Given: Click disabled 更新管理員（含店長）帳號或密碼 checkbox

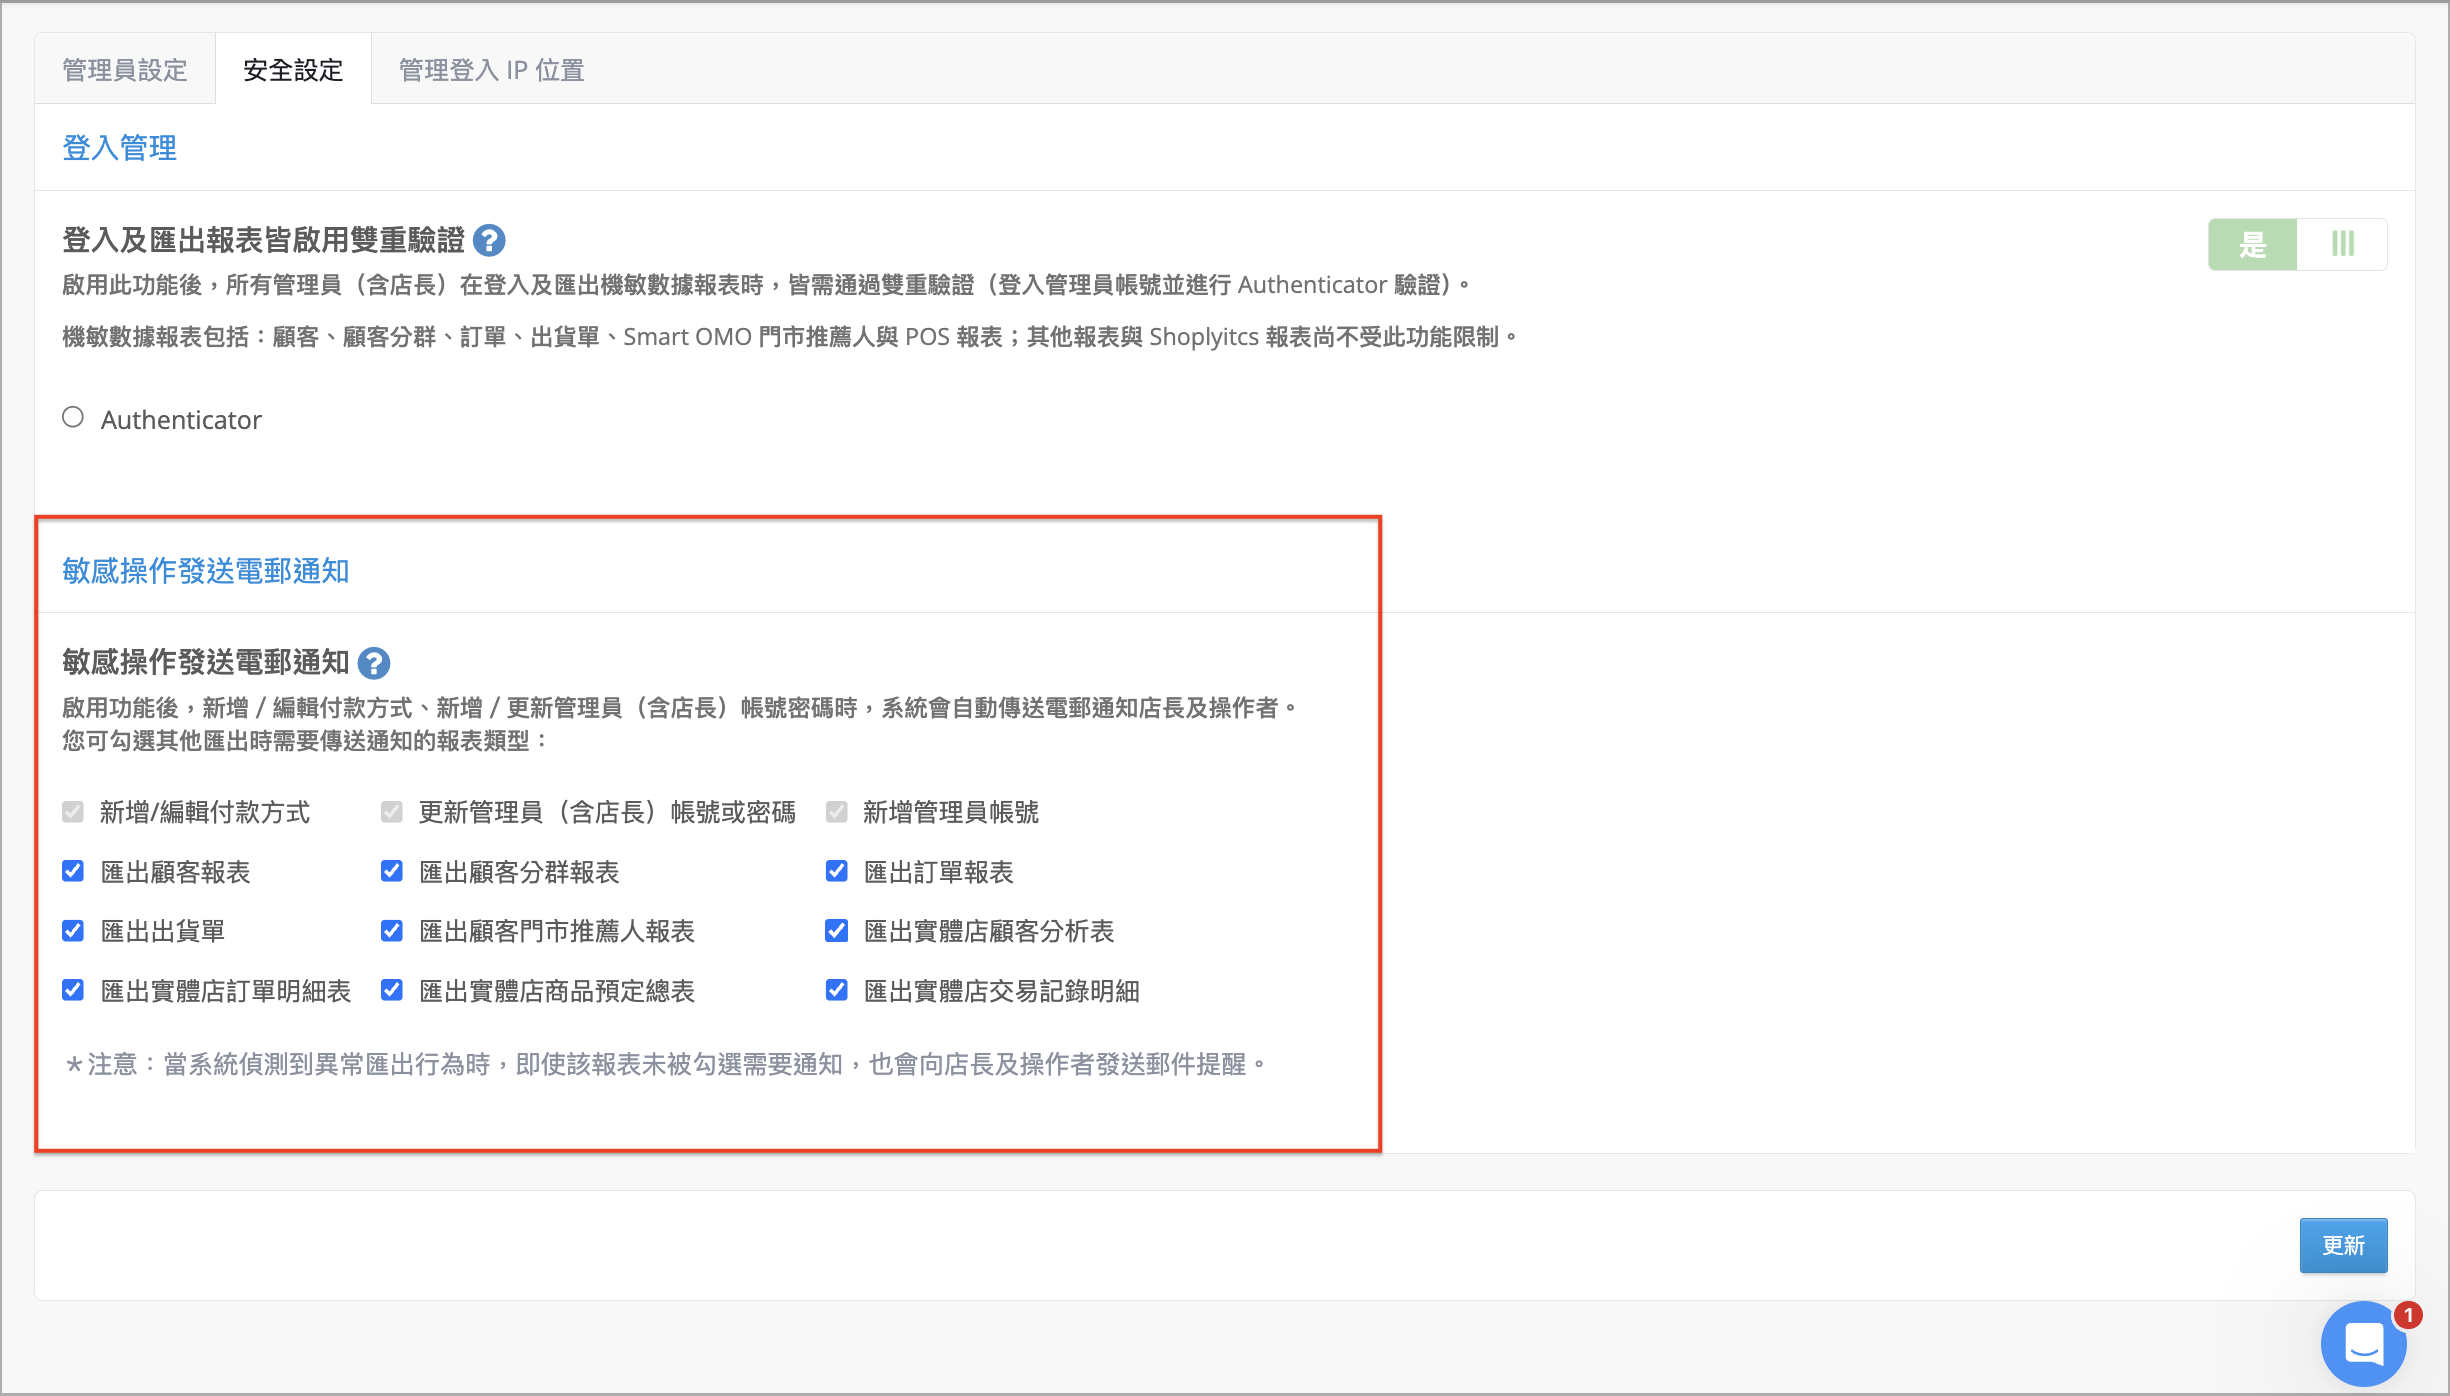Looking at the screenshot, I should [x=392, y=811].
